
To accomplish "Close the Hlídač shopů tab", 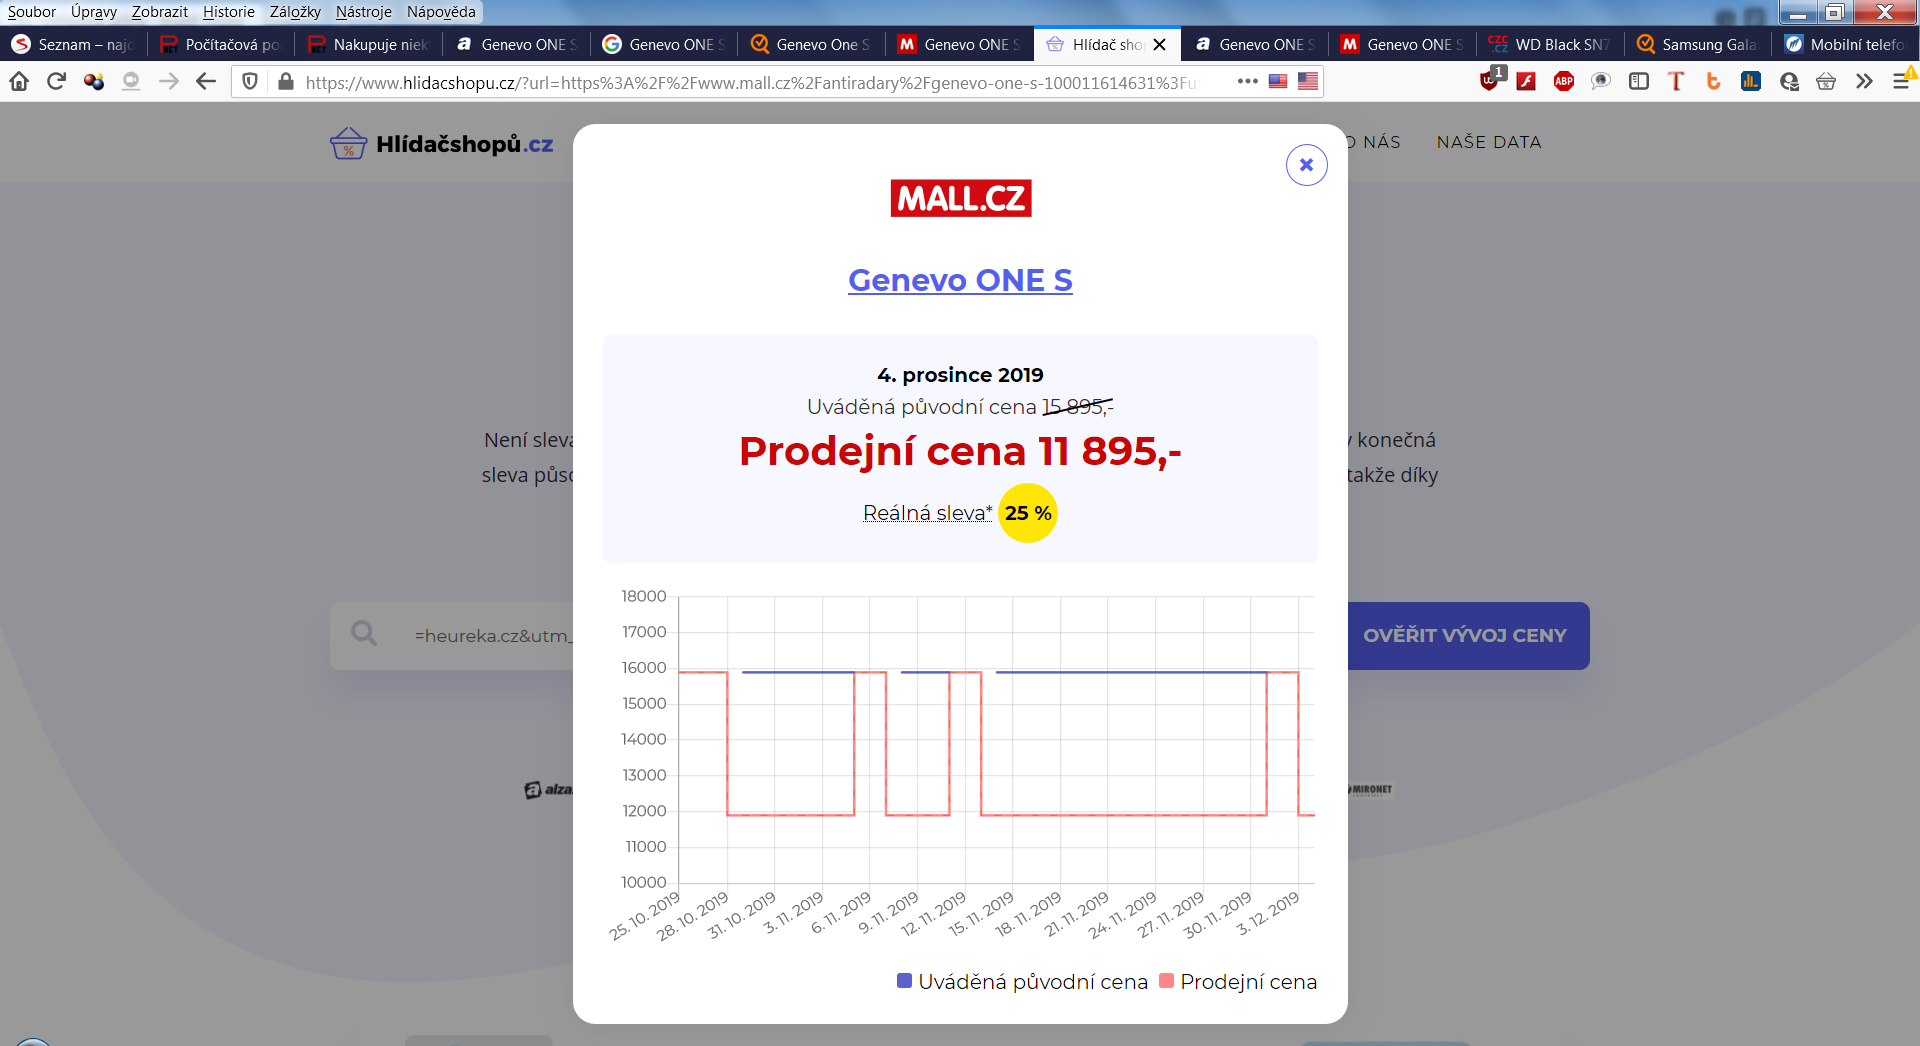I will [1160, 45].
